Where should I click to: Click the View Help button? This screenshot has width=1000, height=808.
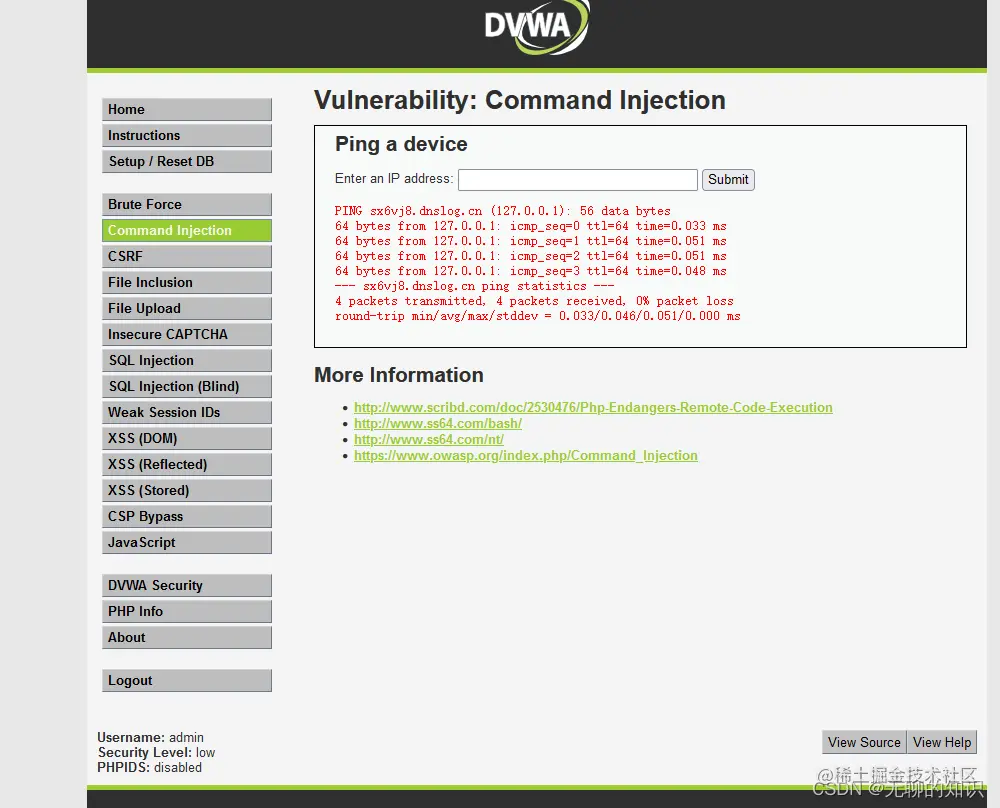pyautogui.click(x=942, y=742)
